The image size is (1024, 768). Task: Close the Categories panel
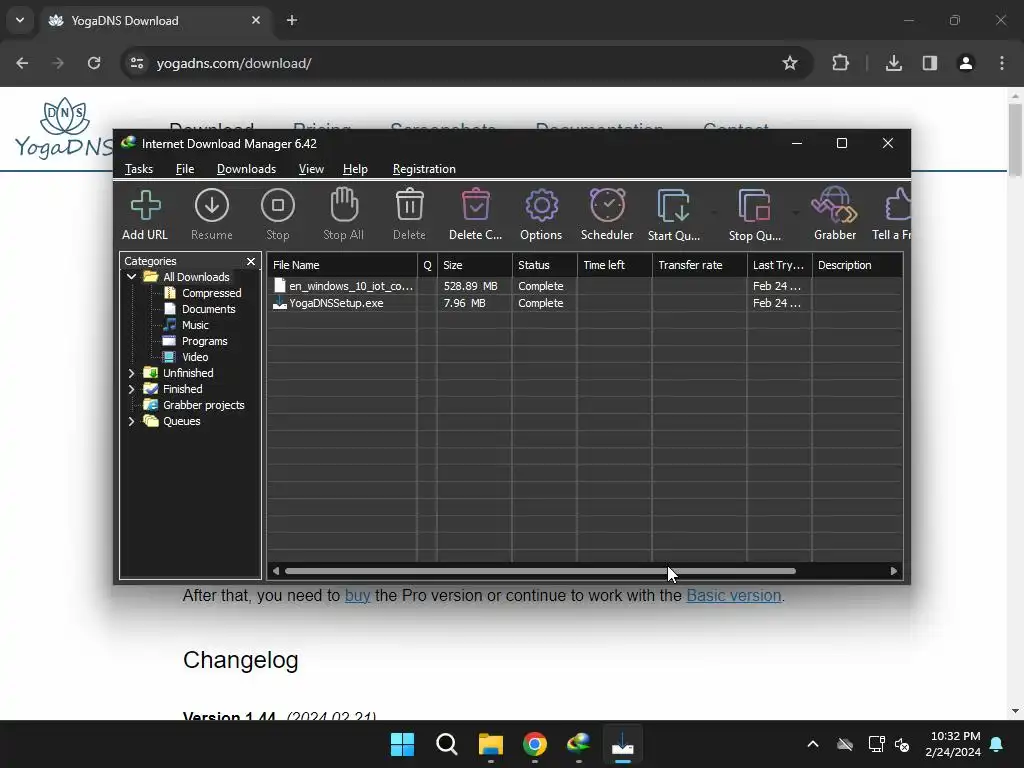click(x=251, y=261)
